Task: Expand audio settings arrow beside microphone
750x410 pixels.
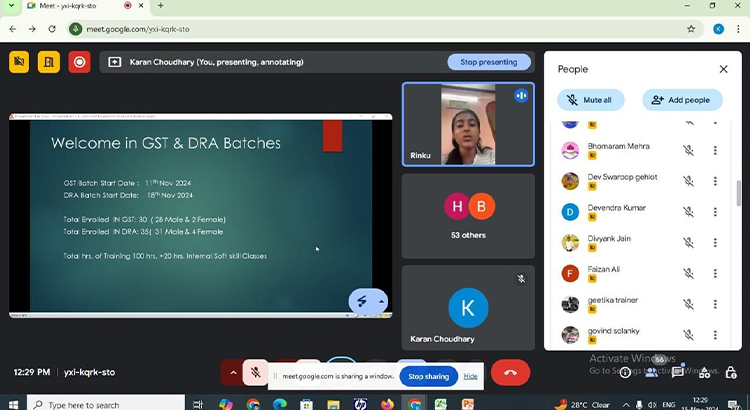Action: click(233, 372)
